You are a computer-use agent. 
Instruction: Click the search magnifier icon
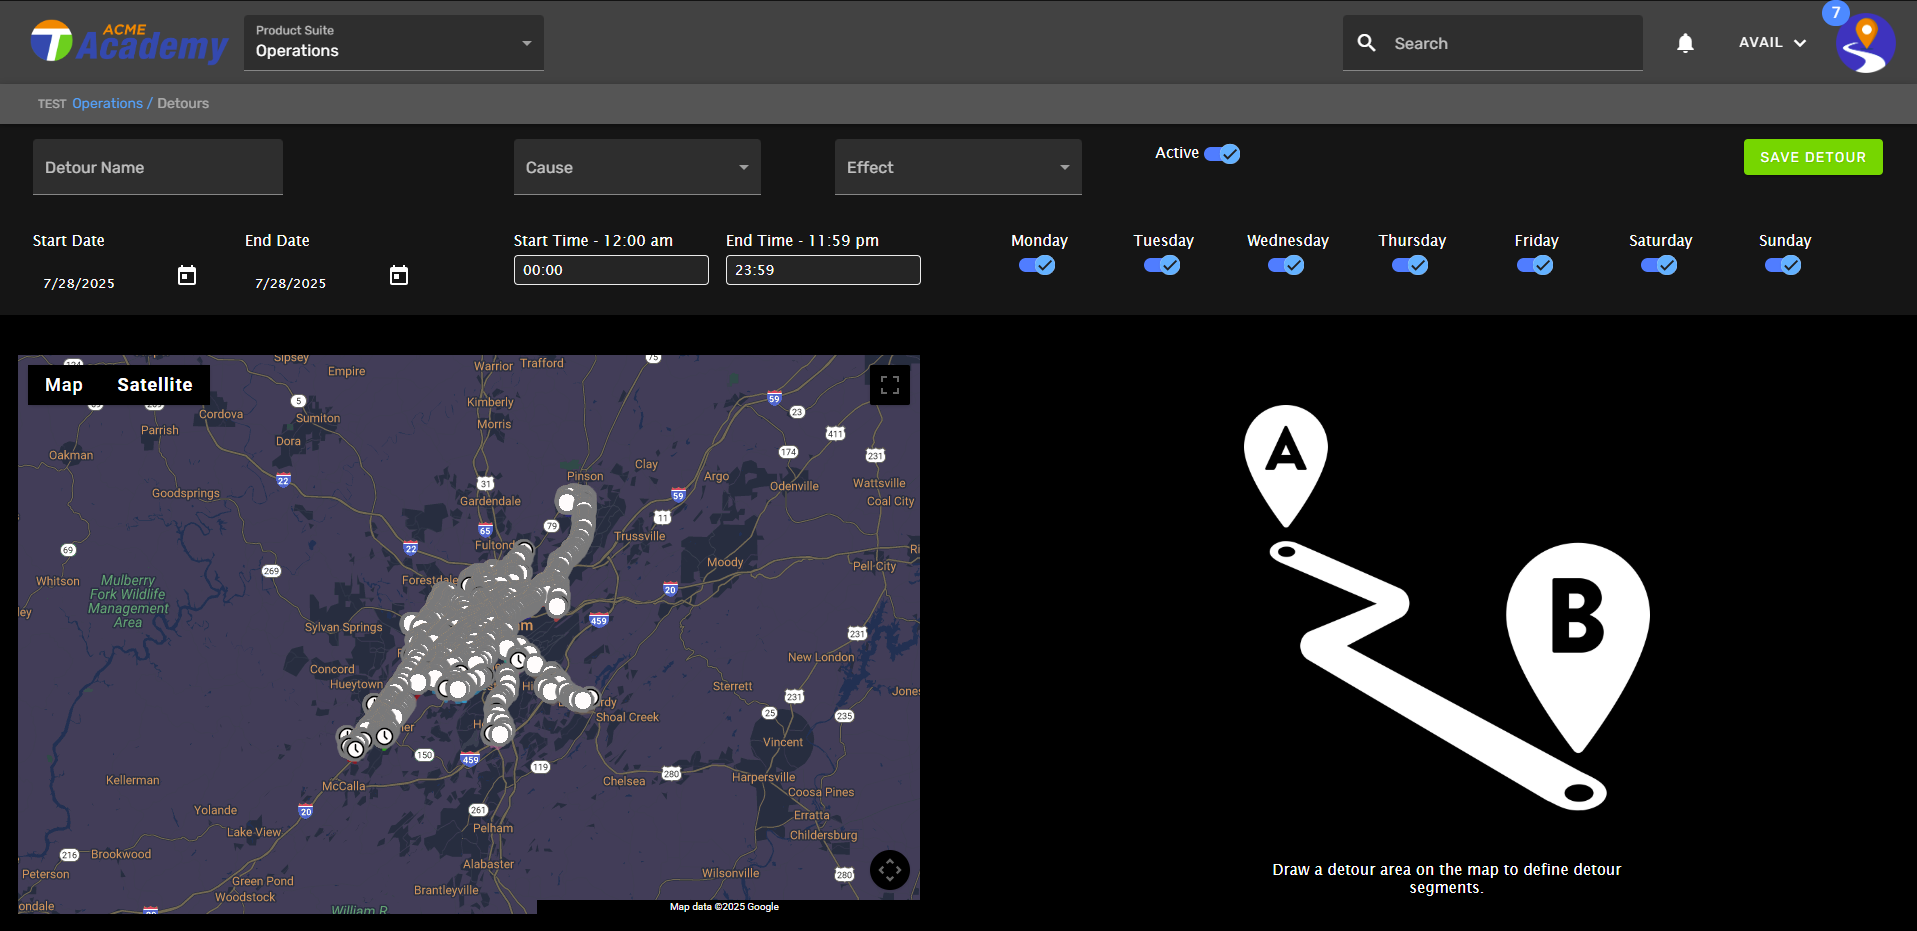(x=1366, y=43)
